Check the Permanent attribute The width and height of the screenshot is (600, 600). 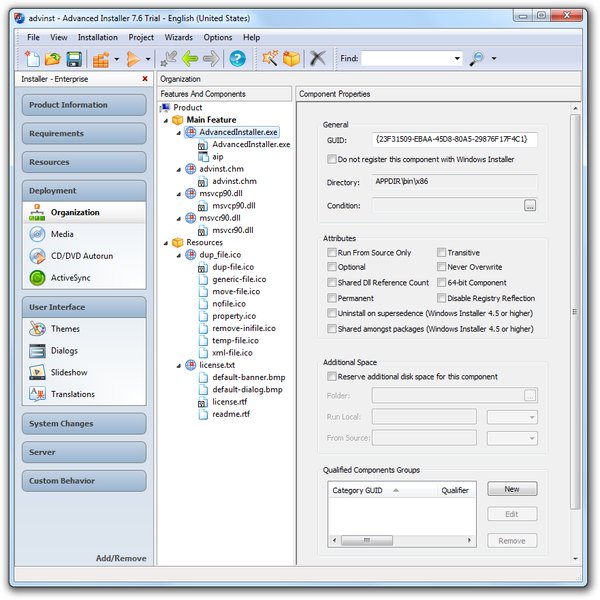[x=331, y=298]
